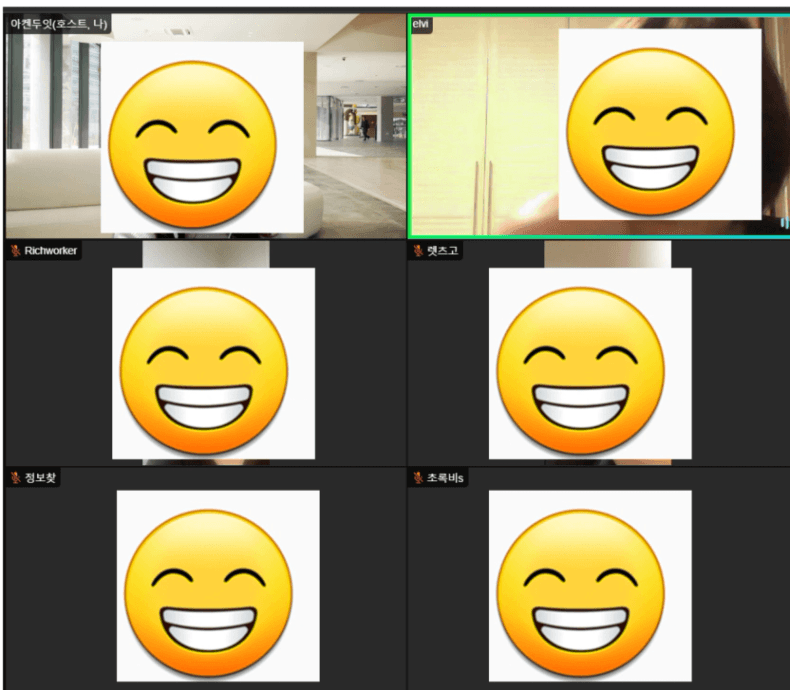Click the smiley emoji covering host 아젠두잇
Screen dimensions: 790x690
click(x=192, y=137)
